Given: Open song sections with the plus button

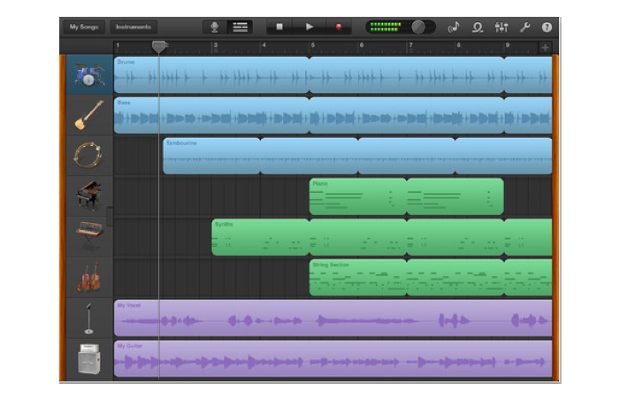Looking at the screenshot, I should click(545, 47).
